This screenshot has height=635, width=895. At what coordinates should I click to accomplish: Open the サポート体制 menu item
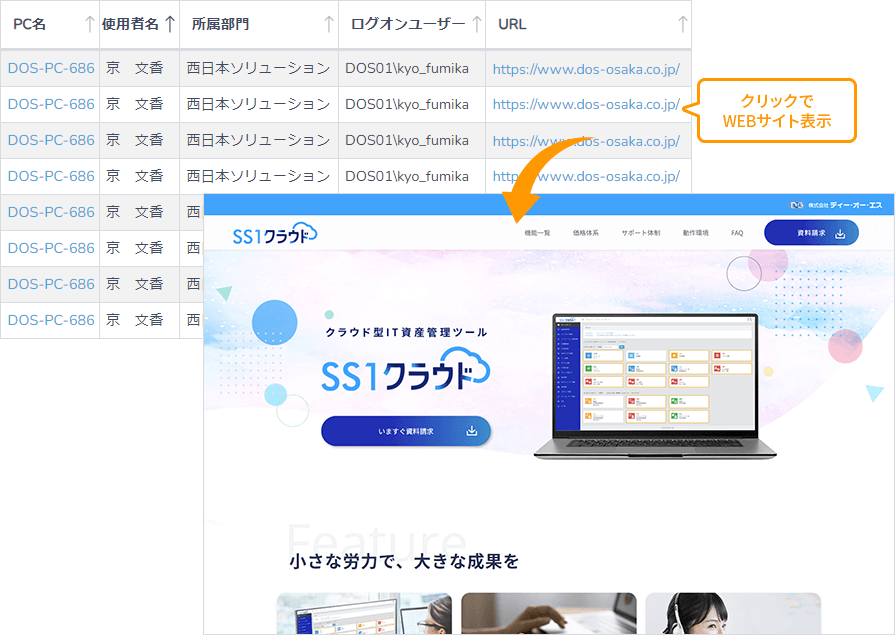641,233
